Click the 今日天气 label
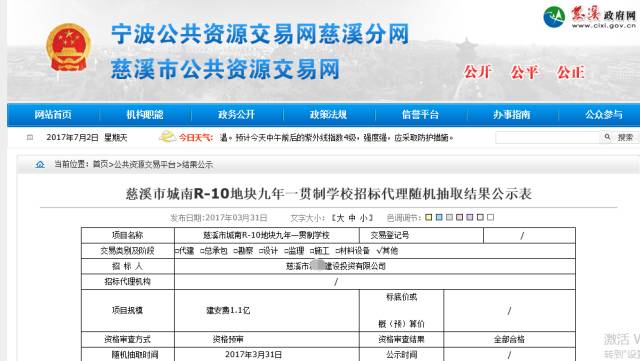640x361 pixels. [196, 138]
